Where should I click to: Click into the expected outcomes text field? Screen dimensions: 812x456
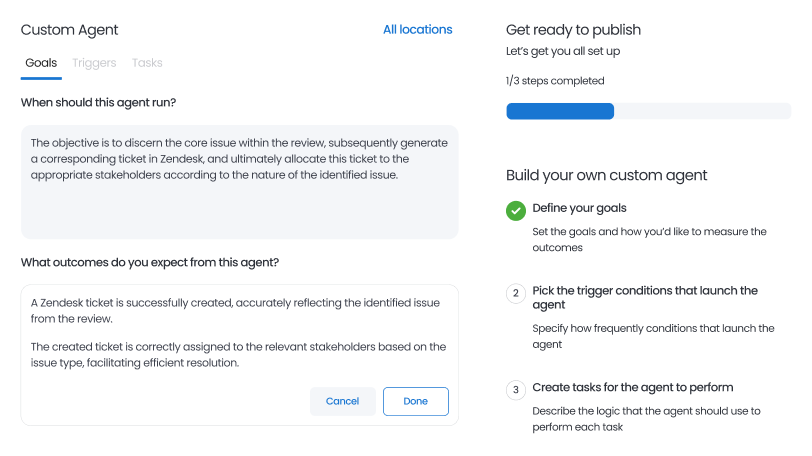pos(239,333)
